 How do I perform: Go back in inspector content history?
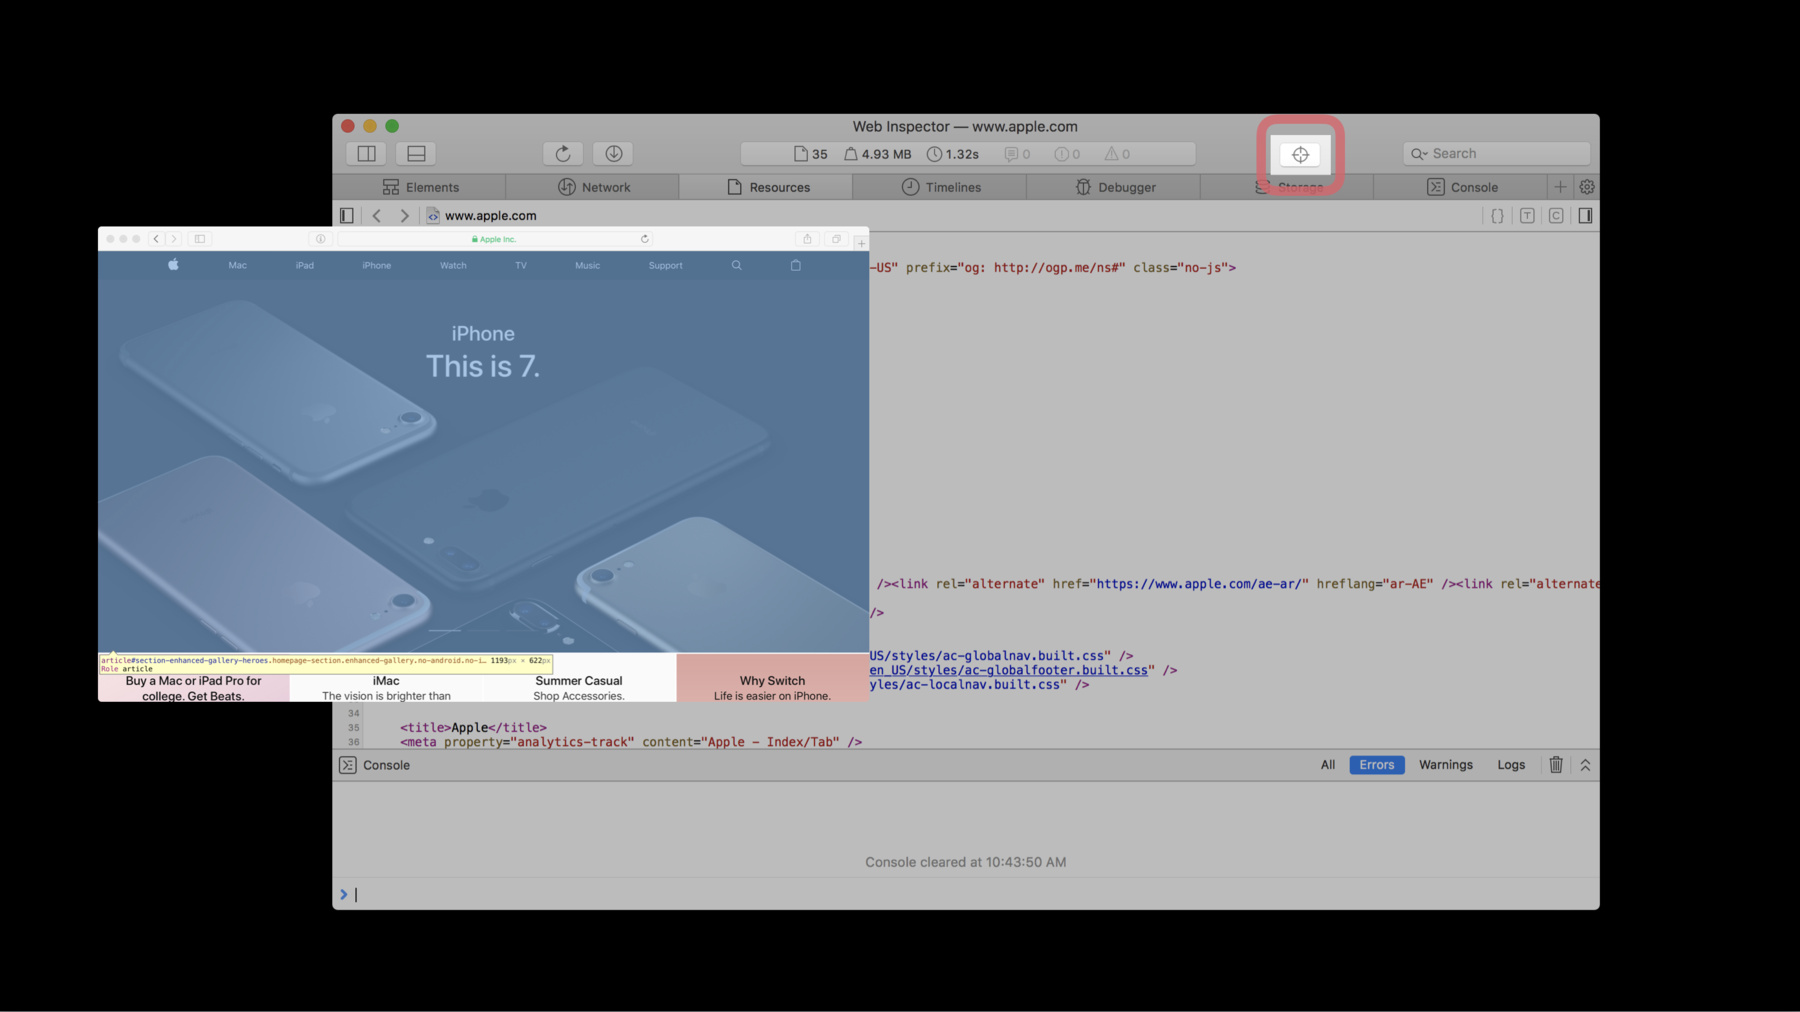tap(377, 215)
